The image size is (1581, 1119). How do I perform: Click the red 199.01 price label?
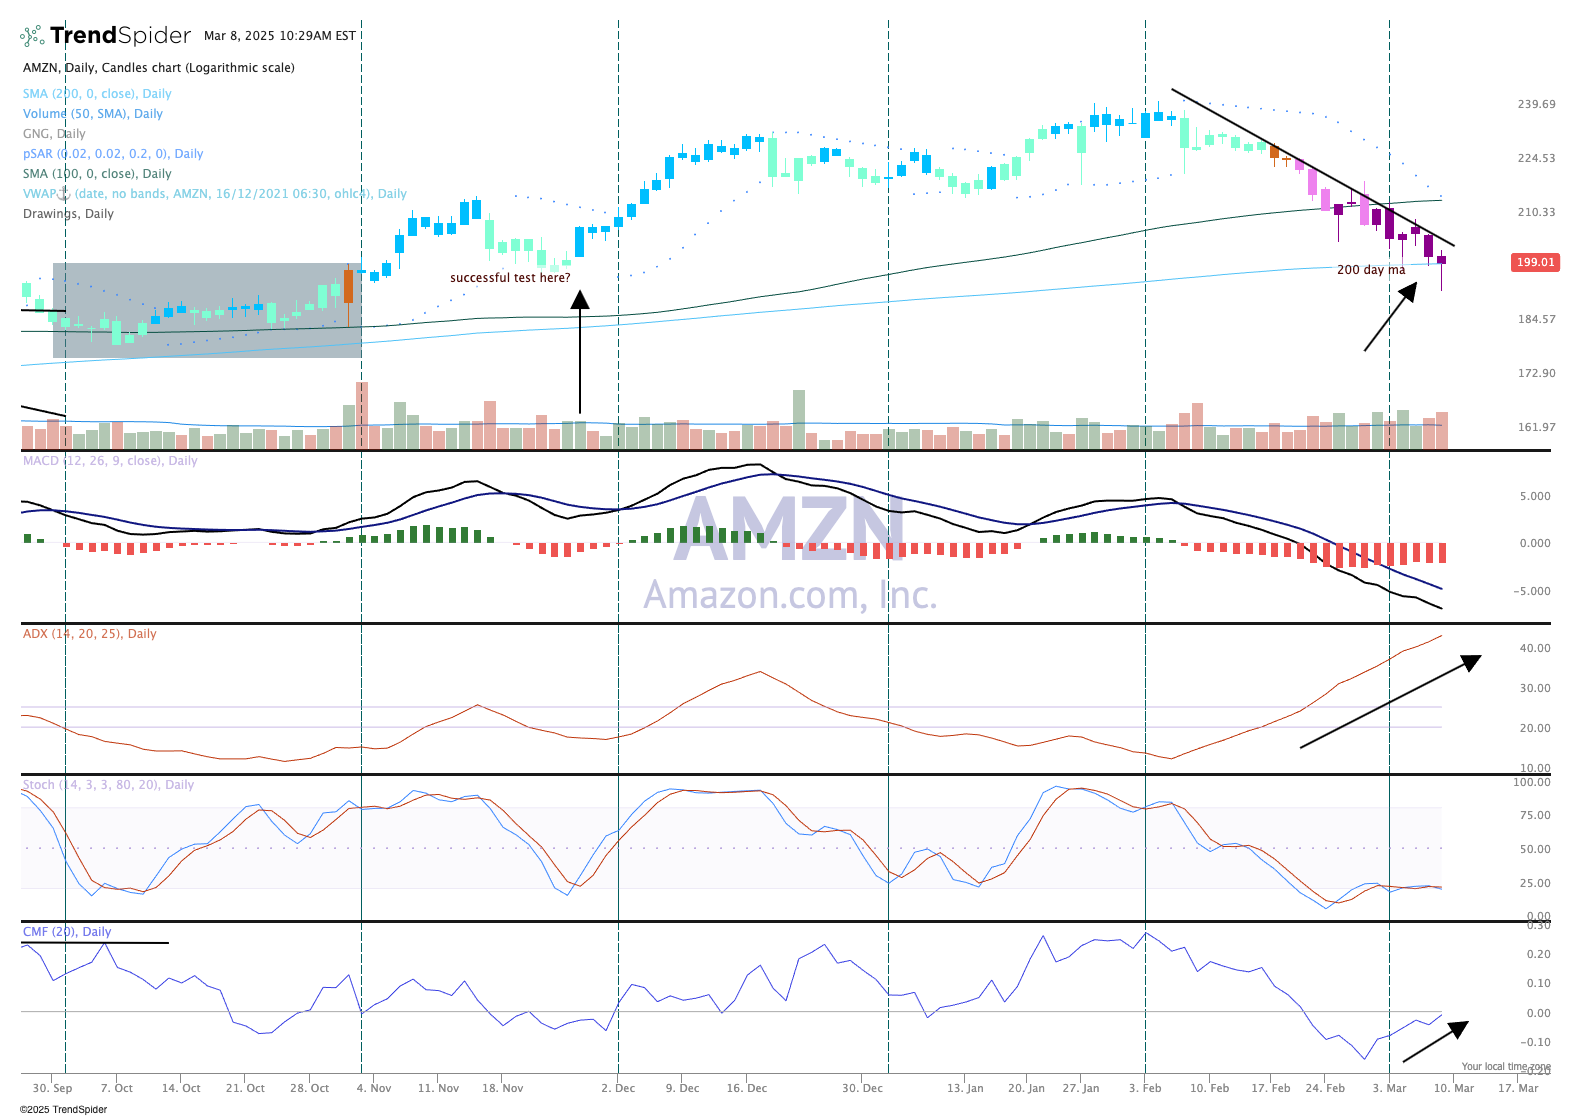pyautogui.click(x=1535, y=262)
